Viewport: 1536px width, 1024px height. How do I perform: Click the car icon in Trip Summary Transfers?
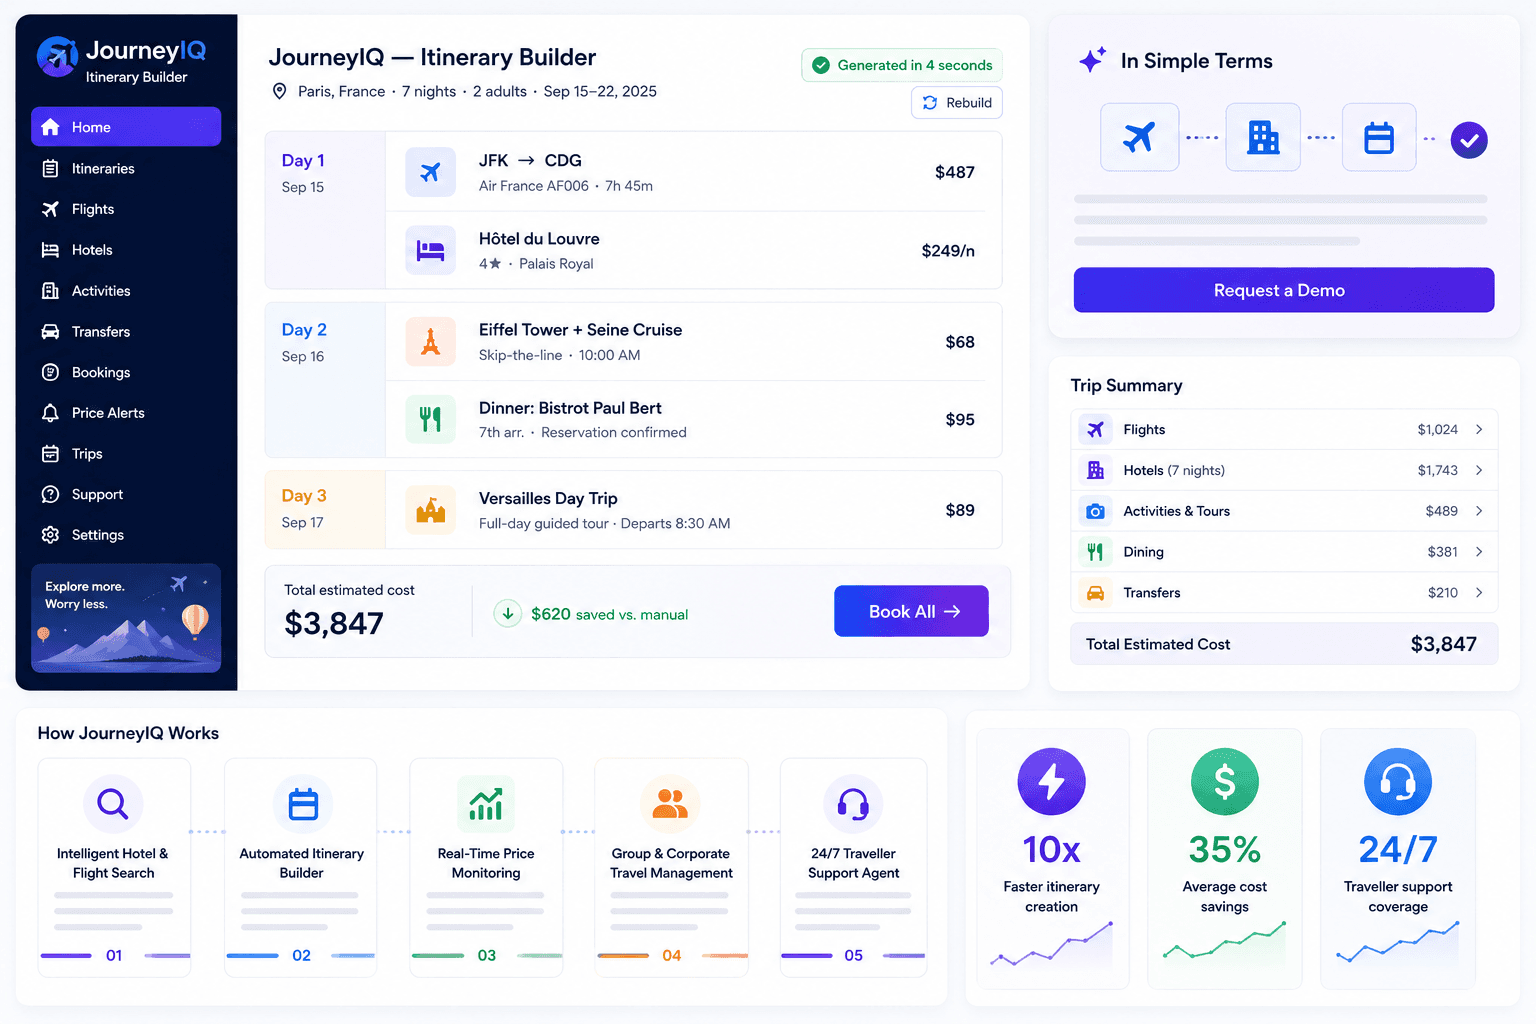click(x=1096, y=593)
